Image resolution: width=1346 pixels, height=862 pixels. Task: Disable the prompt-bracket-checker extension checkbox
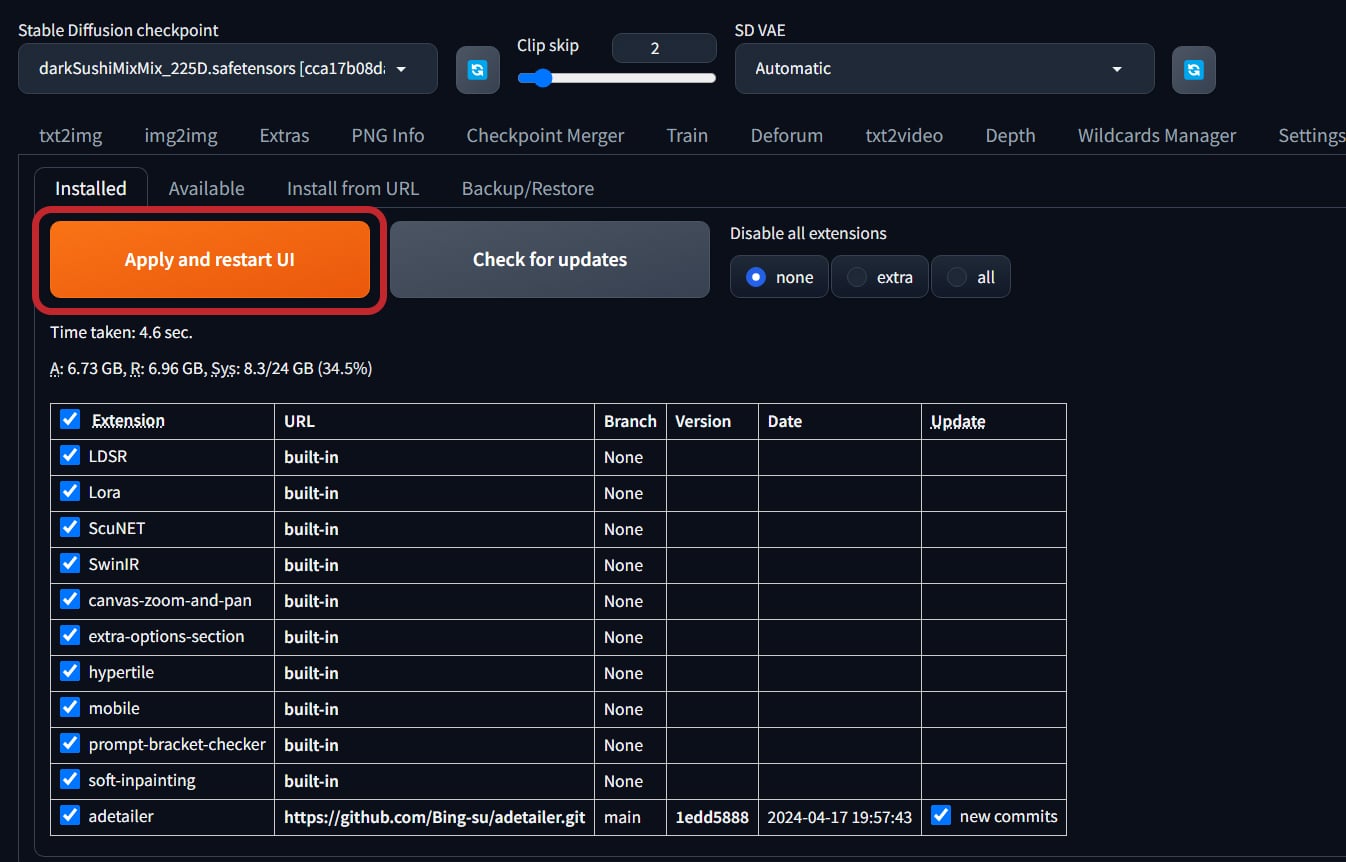pyautogui.click(x=70, y=743)
